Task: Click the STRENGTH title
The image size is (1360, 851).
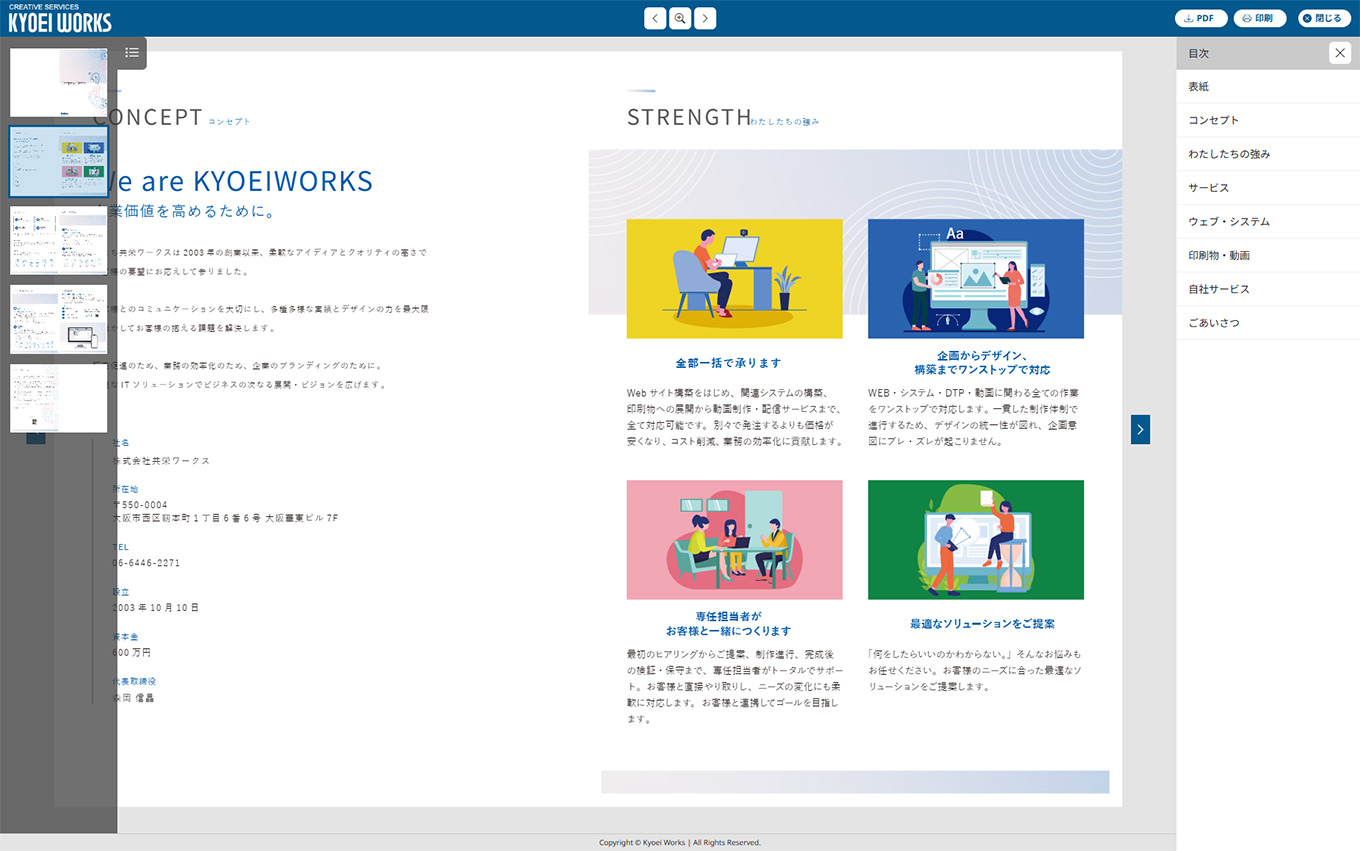Action: [689, 117]
